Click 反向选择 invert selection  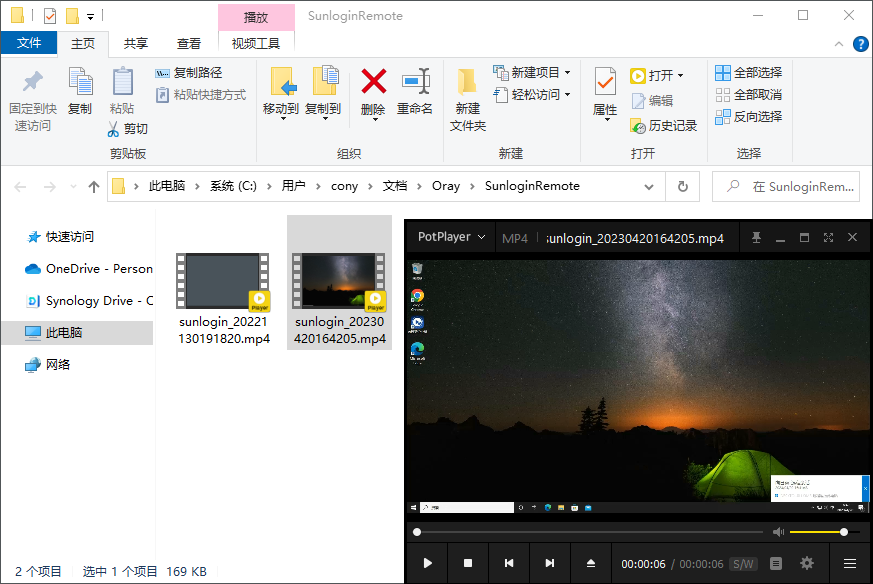(749, 117)
